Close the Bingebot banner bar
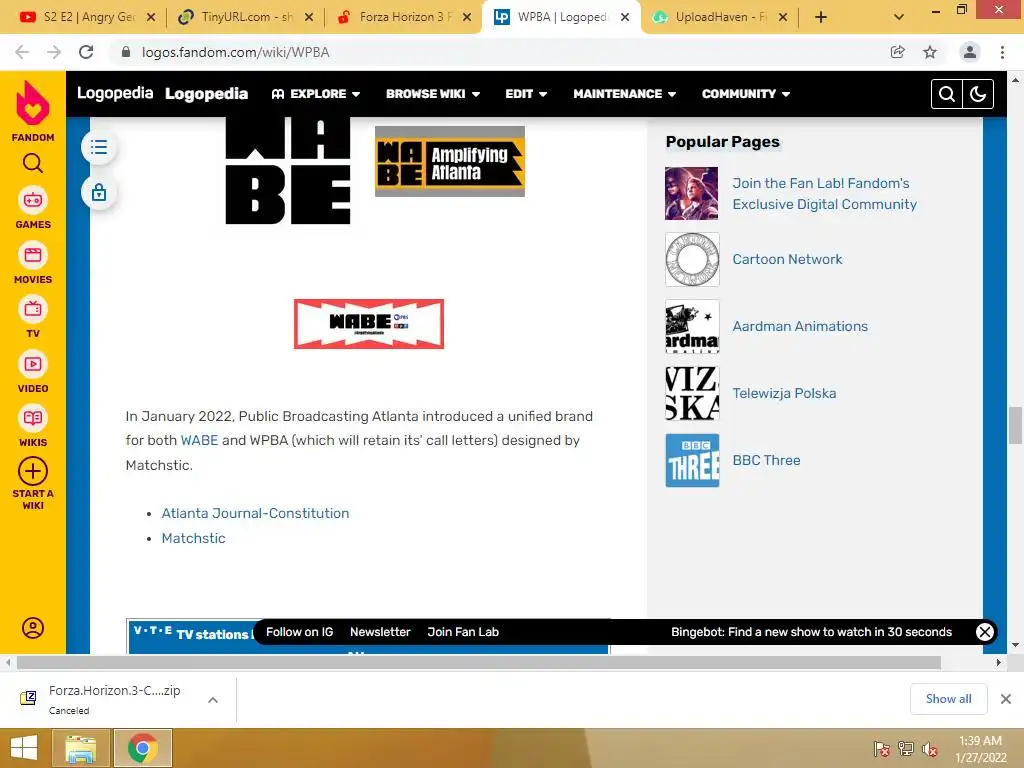Screen dimensions: 1024x768 pos(985,632)
